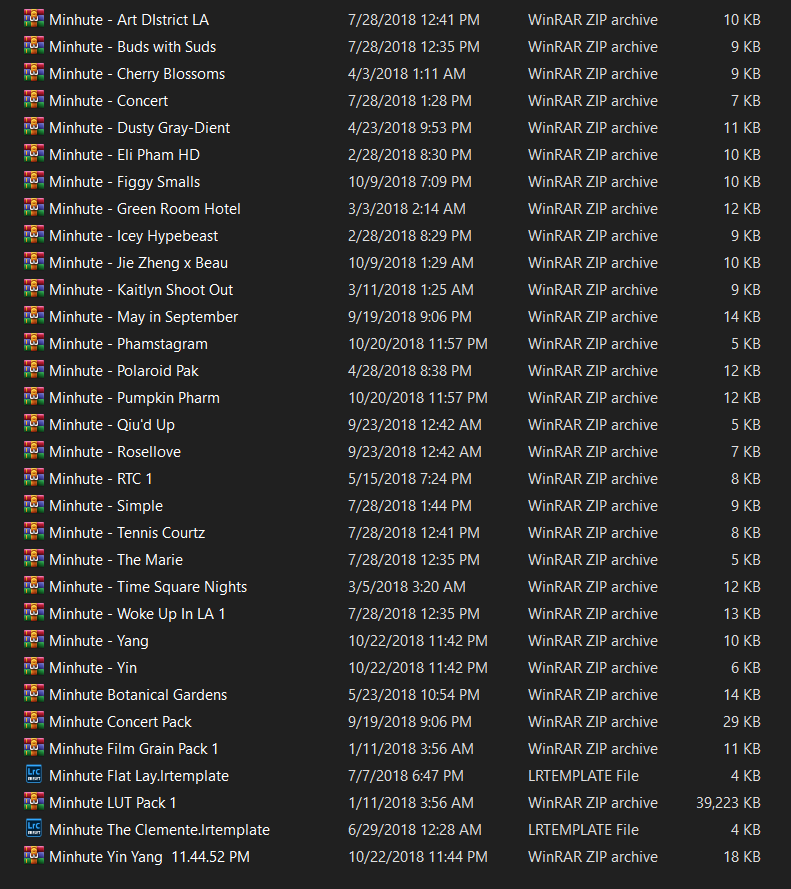Select the icon for Minhute - Dusty Gray-Dient

click(34, 127)
